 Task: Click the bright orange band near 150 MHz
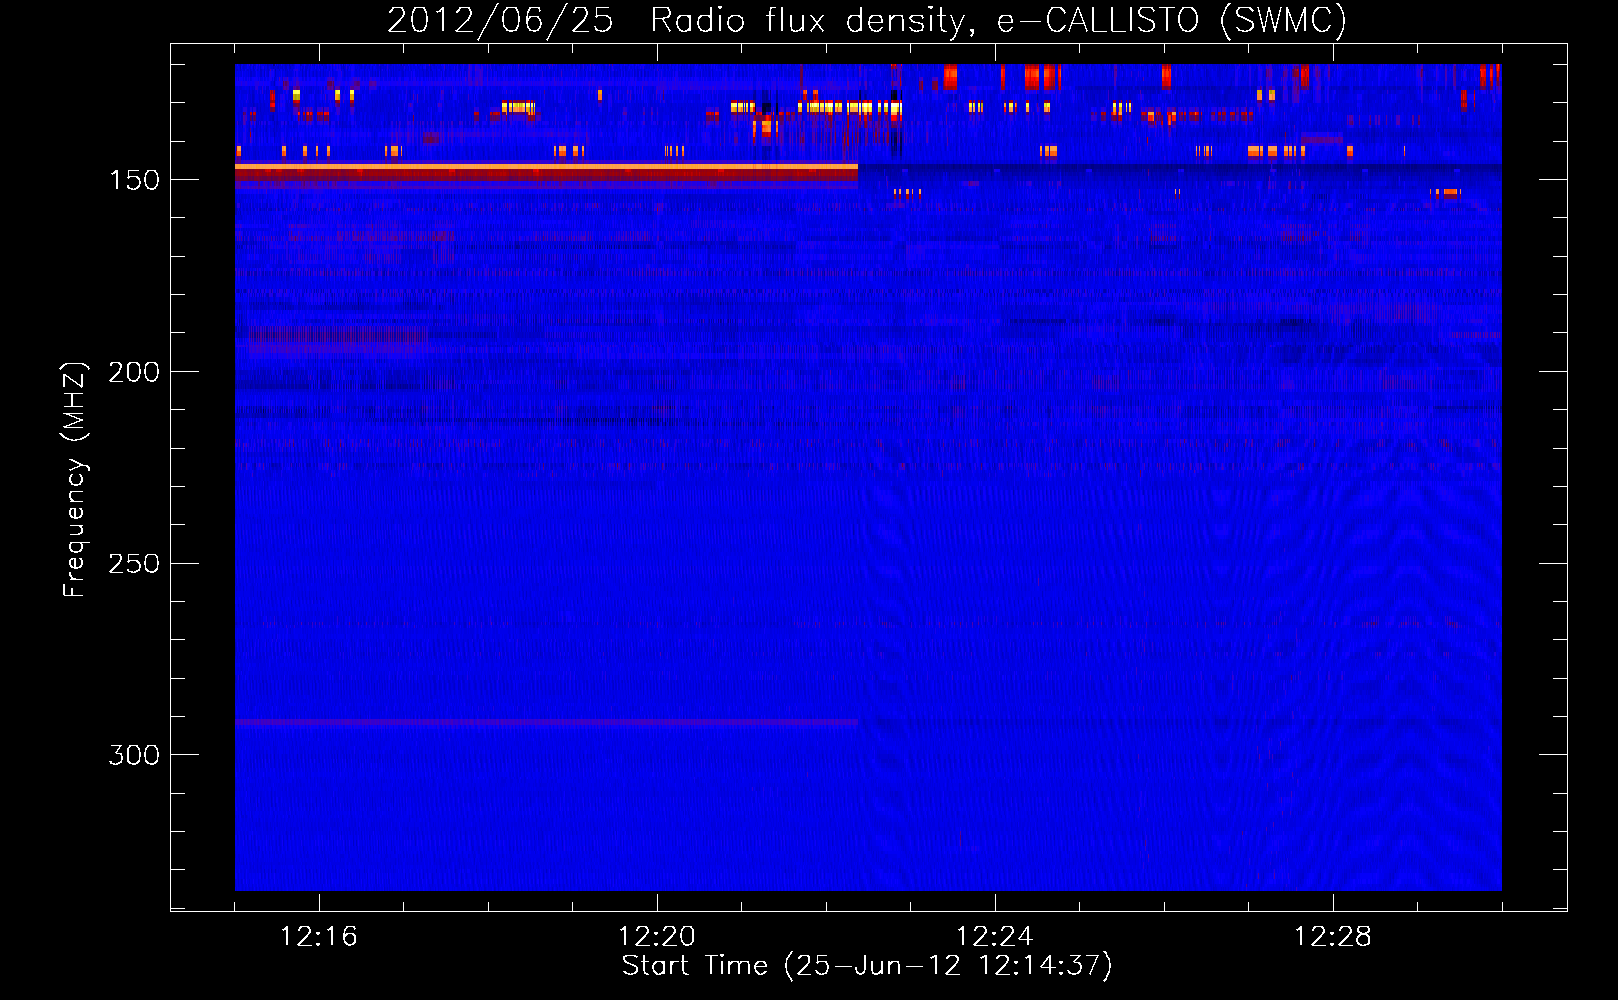pos(546,166)
